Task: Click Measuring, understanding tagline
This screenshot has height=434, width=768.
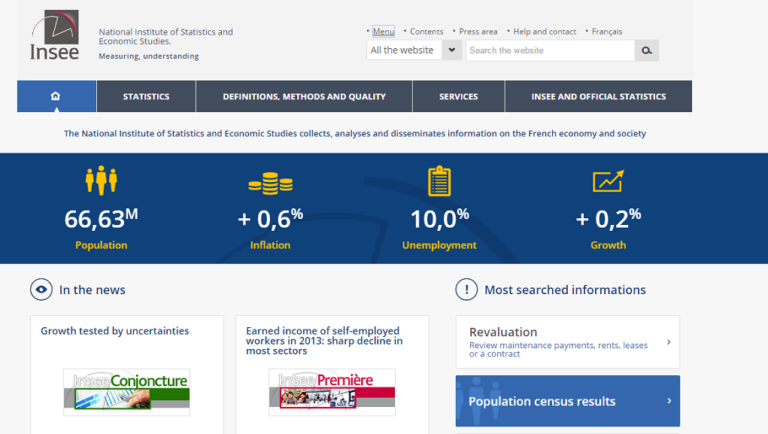Action: click(149, 56)
